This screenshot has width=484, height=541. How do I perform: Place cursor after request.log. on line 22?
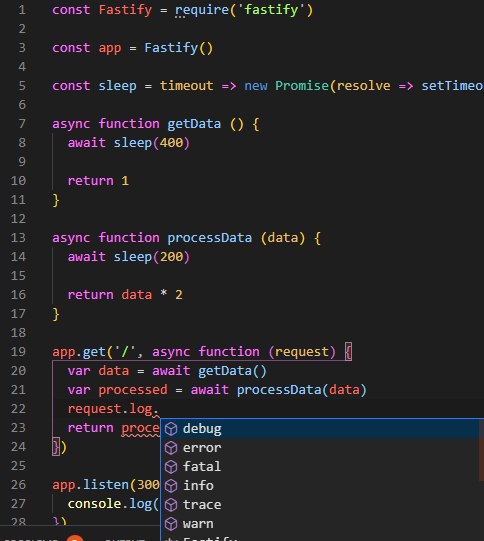tap(159, 409)
